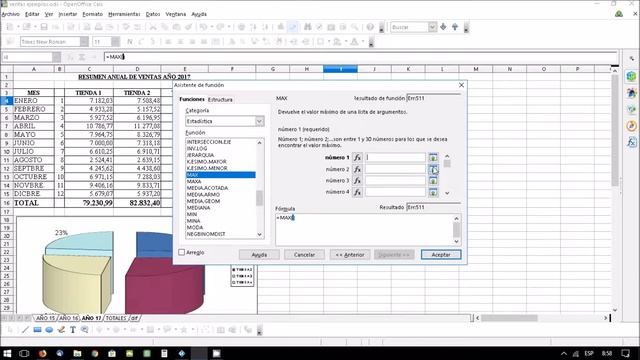Open the font name dropdown Times New Roman

click(x=84, y=42)
